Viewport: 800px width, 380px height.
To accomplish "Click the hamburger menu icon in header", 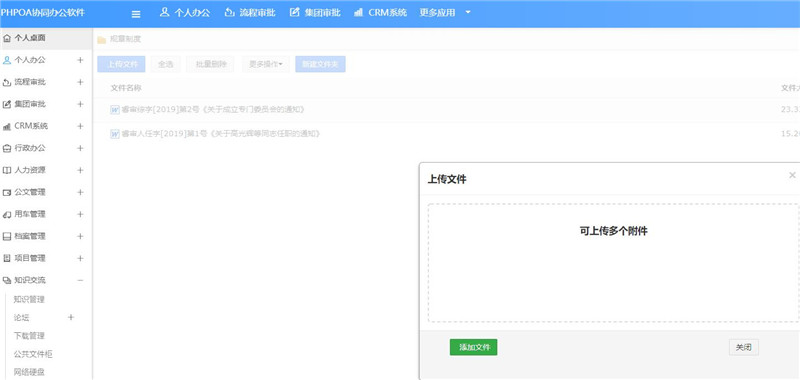I will (x=136, y=14).
